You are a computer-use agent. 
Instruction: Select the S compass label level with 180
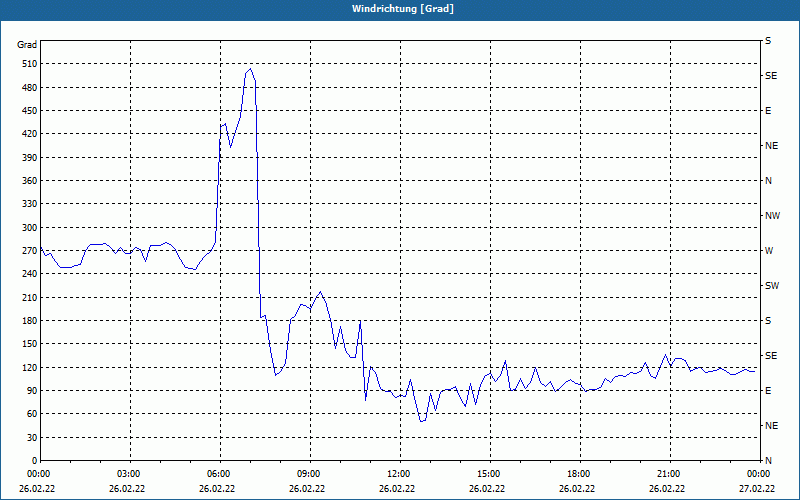pyautogui.click(x=768, y=321)
